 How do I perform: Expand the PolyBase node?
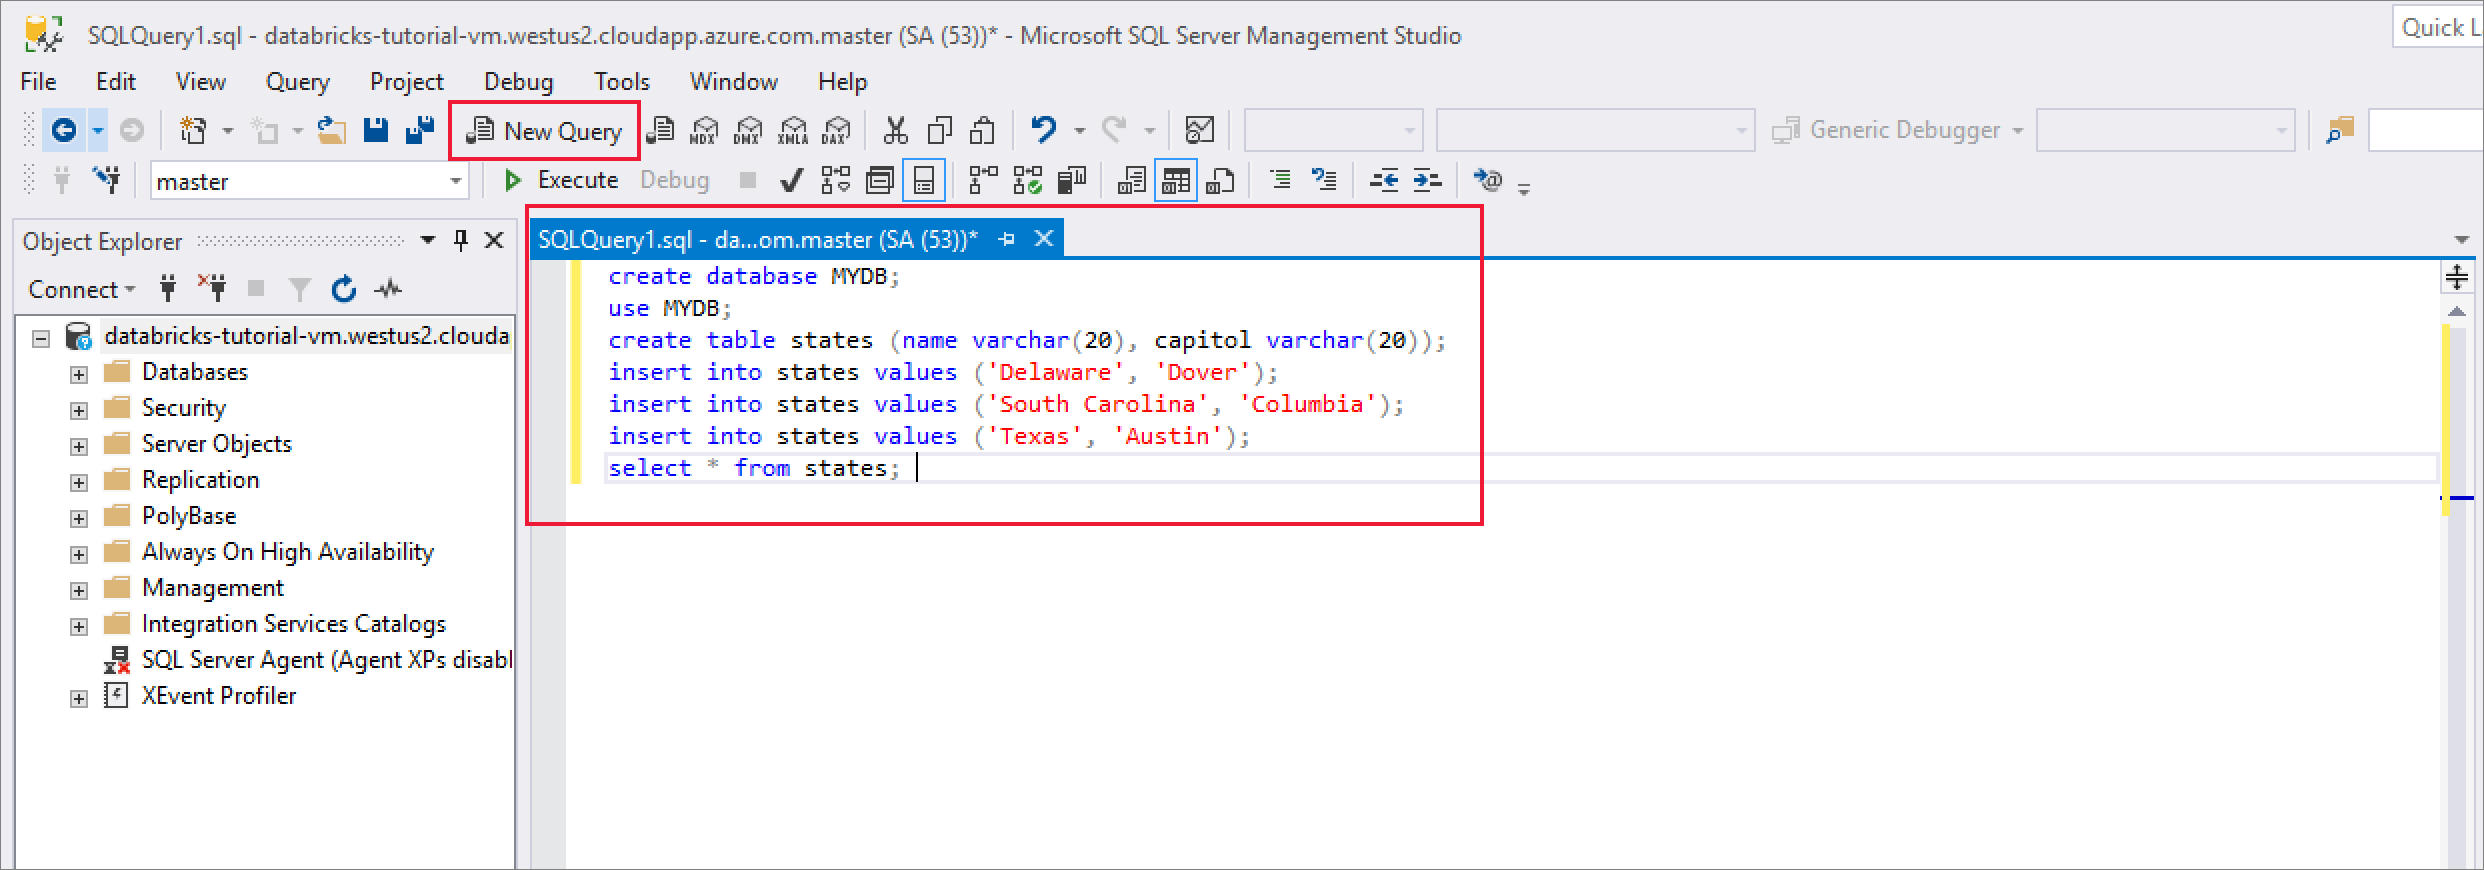(x=79, y=518)
